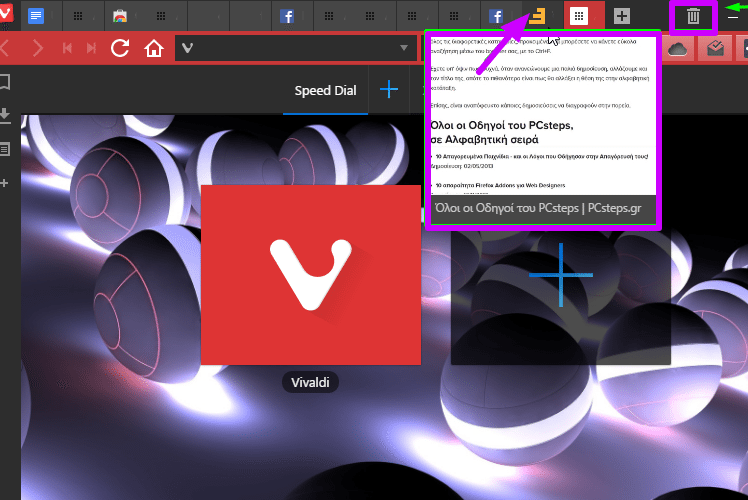
Task: Add a web panel with sidebar plus
Action: [4, 183]
